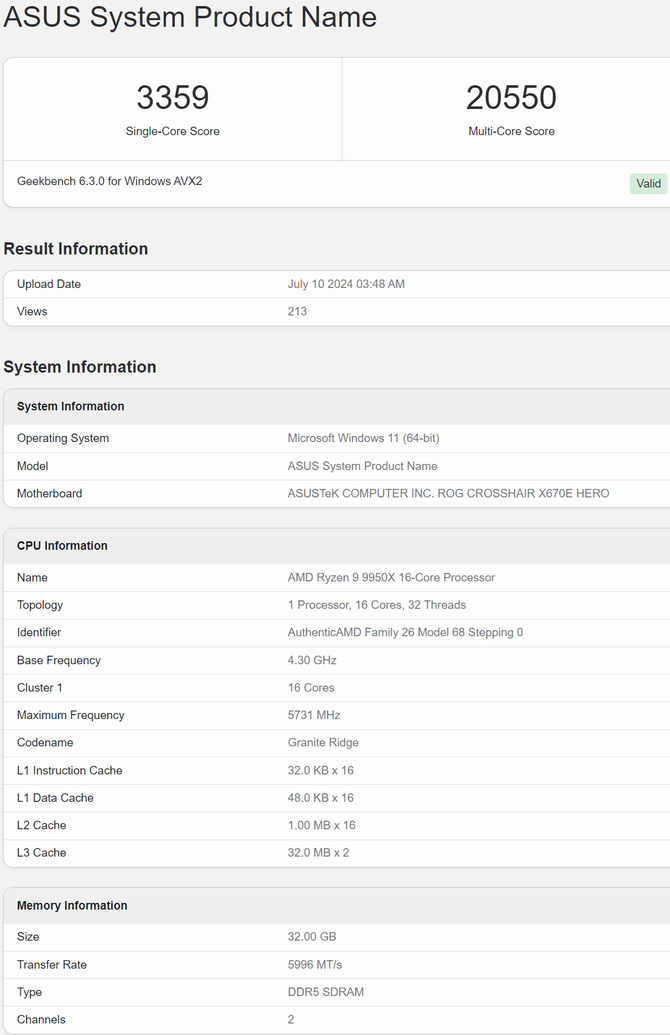This screenshot has width=670, height=1035.
Task: Click the Type label in Memory Information
Action: [x=29, y=992]
